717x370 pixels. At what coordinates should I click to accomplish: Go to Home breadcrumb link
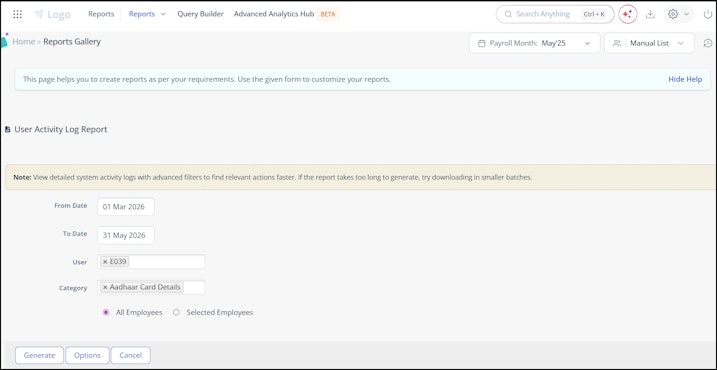23,42
